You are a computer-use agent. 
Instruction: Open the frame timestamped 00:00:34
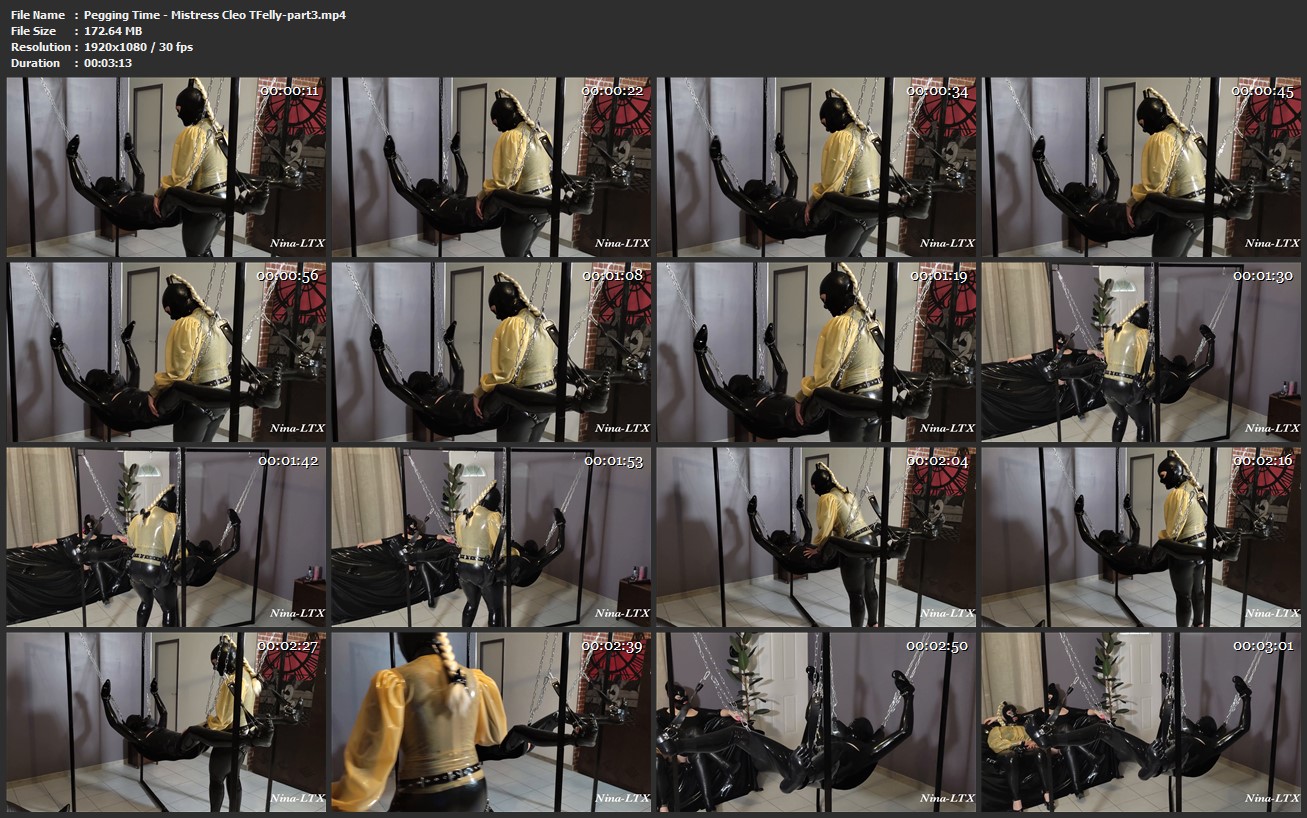(x=816, y=167)
